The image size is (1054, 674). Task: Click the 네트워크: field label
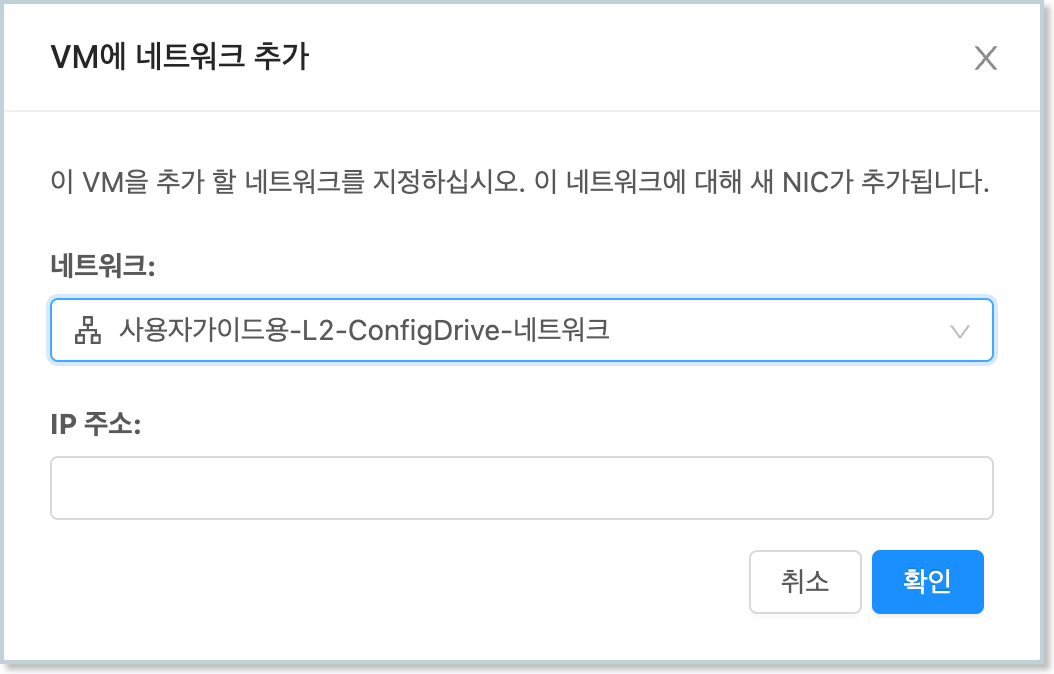click(x=104, y=266)
